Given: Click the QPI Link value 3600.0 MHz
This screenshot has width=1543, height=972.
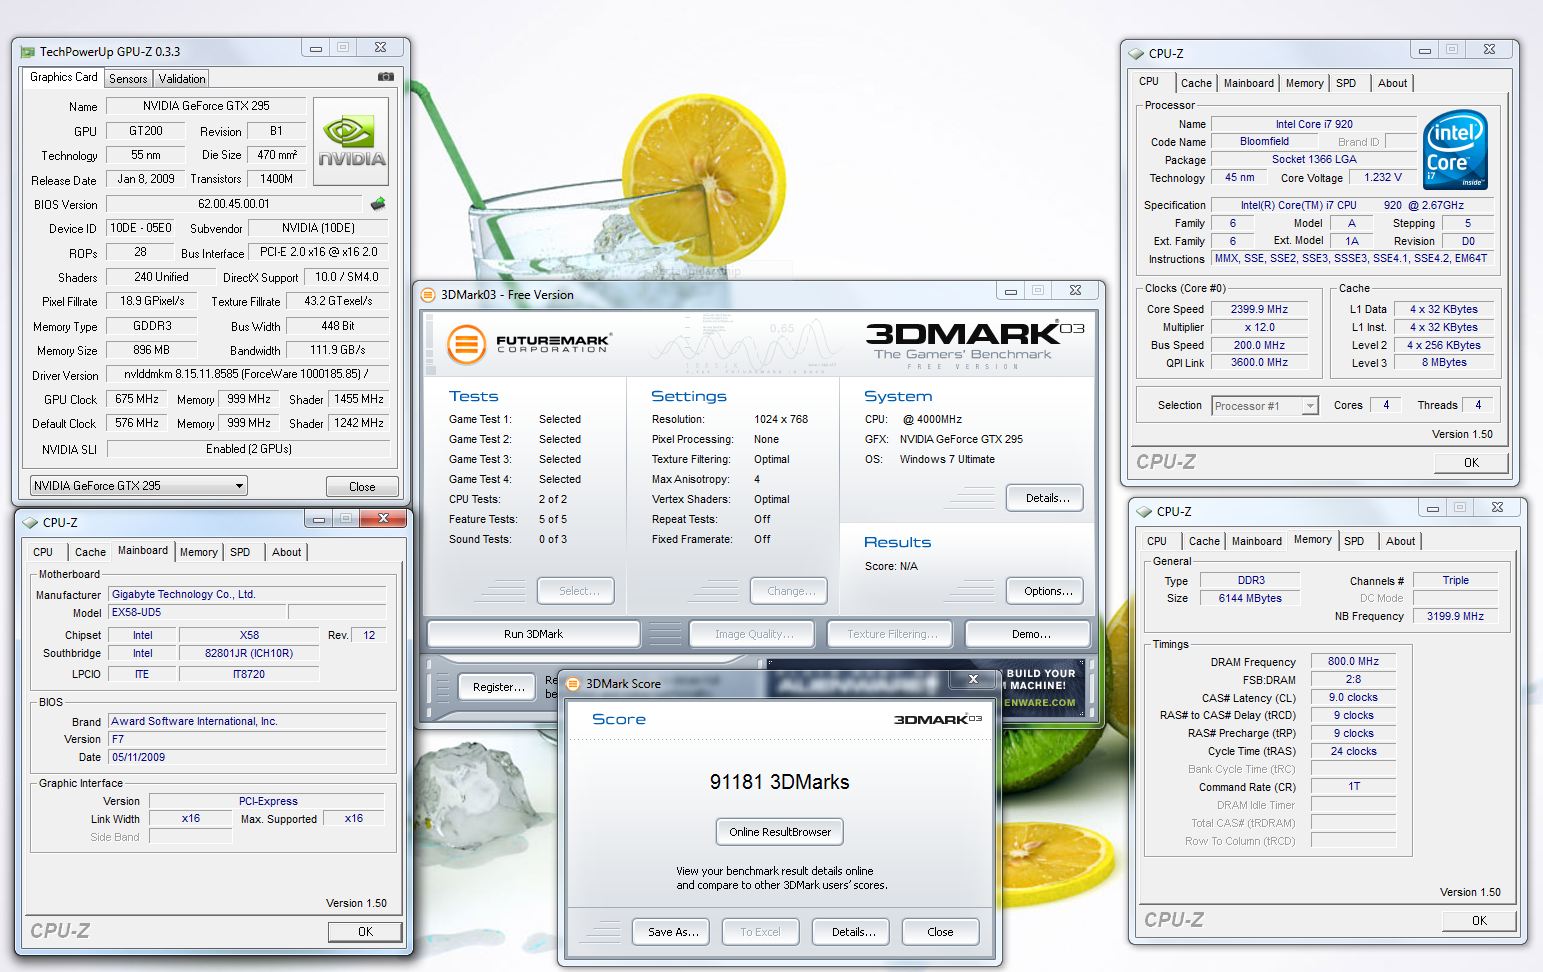Looking at the screenshot, I should coord(1259,362).
